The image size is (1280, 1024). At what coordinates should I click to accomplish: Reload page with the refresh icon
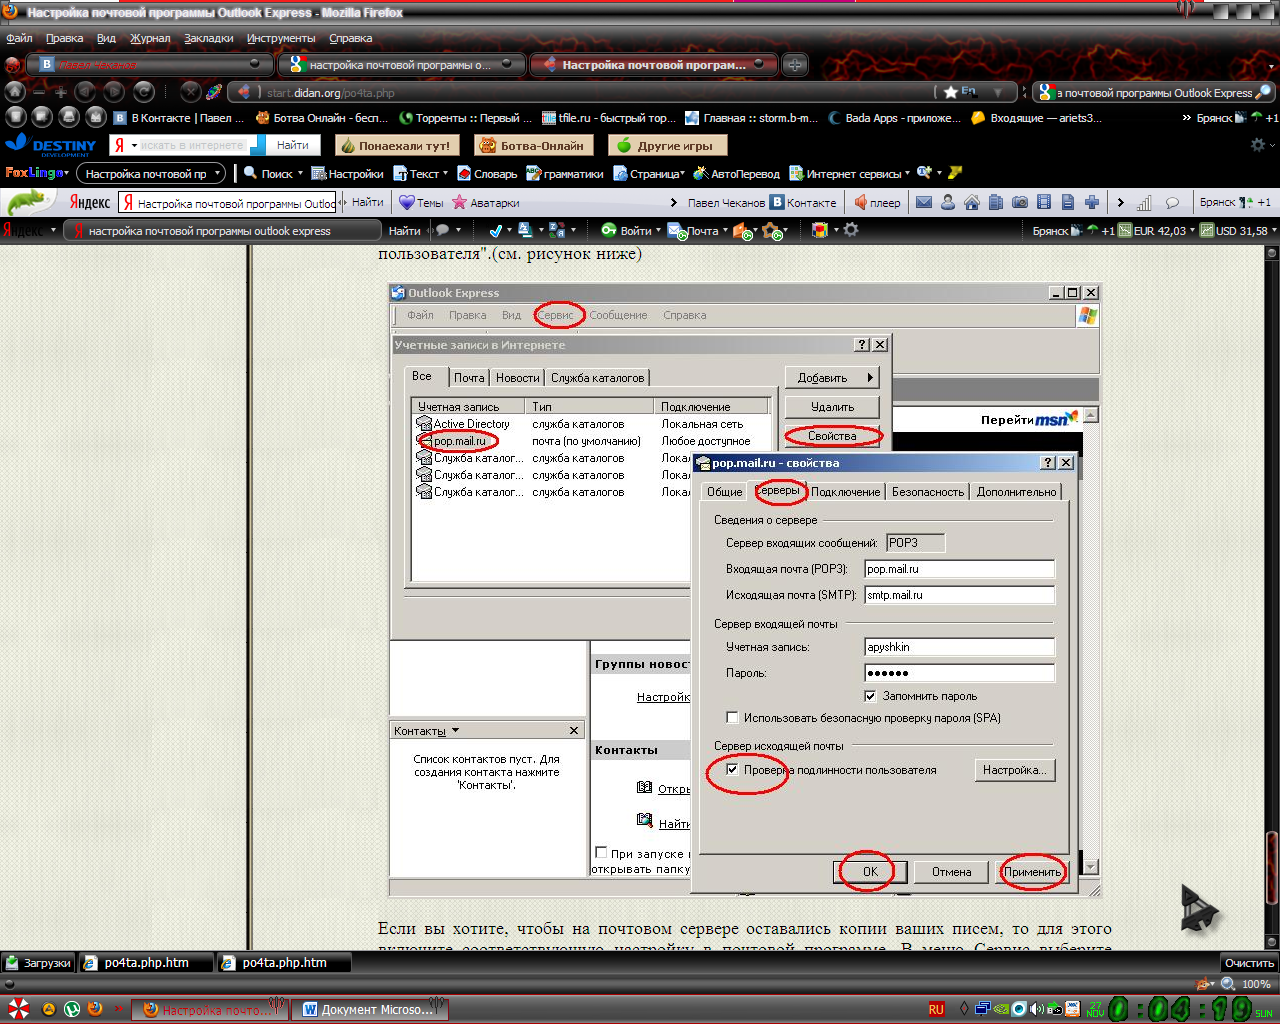pyautogui.click(x=143, y=92)
